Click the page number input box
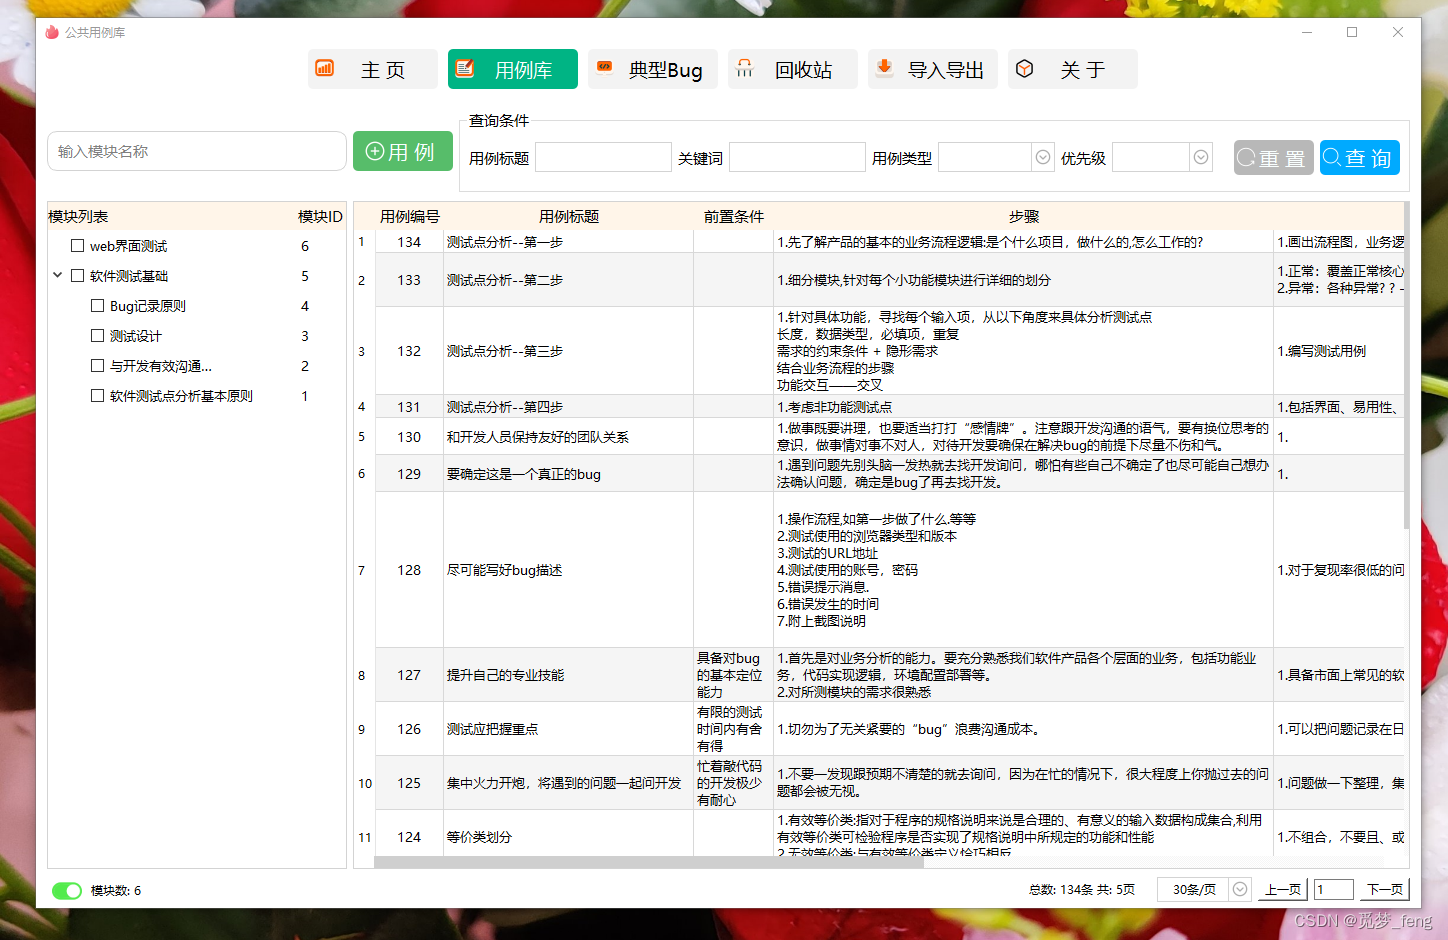1448x940 pixels. (x=1334, y=889)
